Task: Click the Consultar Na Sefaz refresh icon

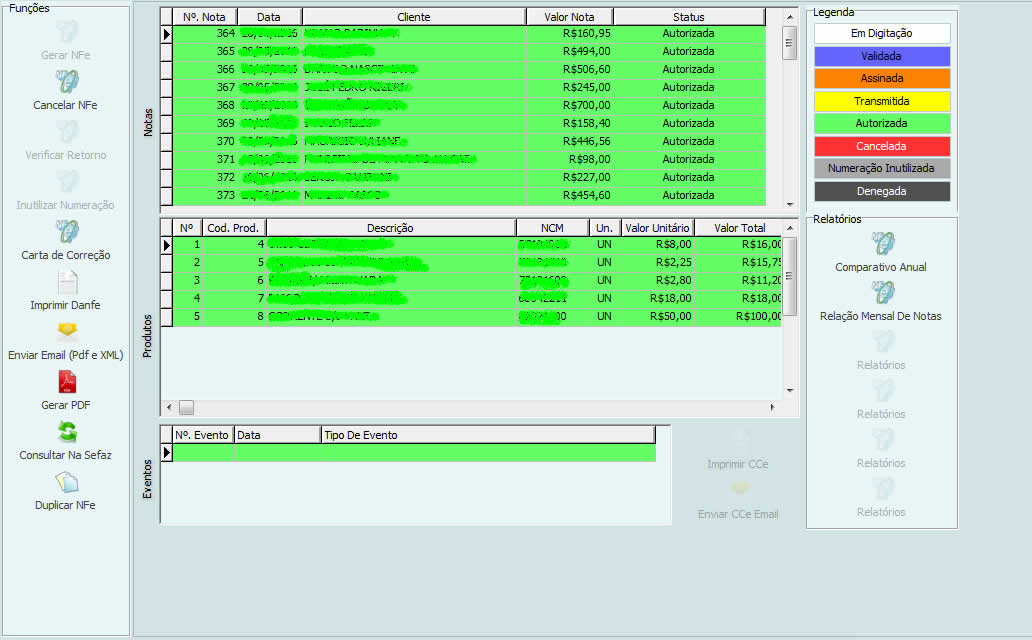Action: 66,432
